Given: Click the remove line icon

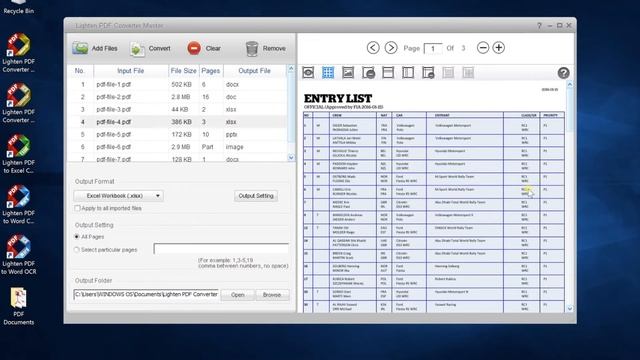Looking at the screenshot, I should pos(428,73).
